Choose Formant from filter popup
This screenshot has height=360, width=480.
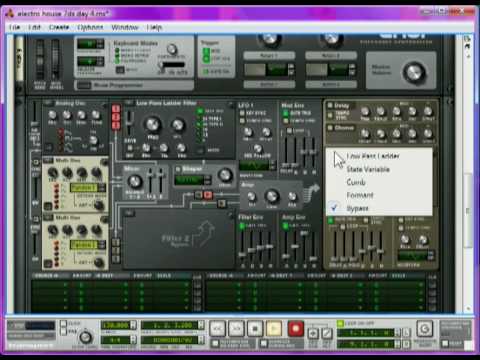click(379, 195)
